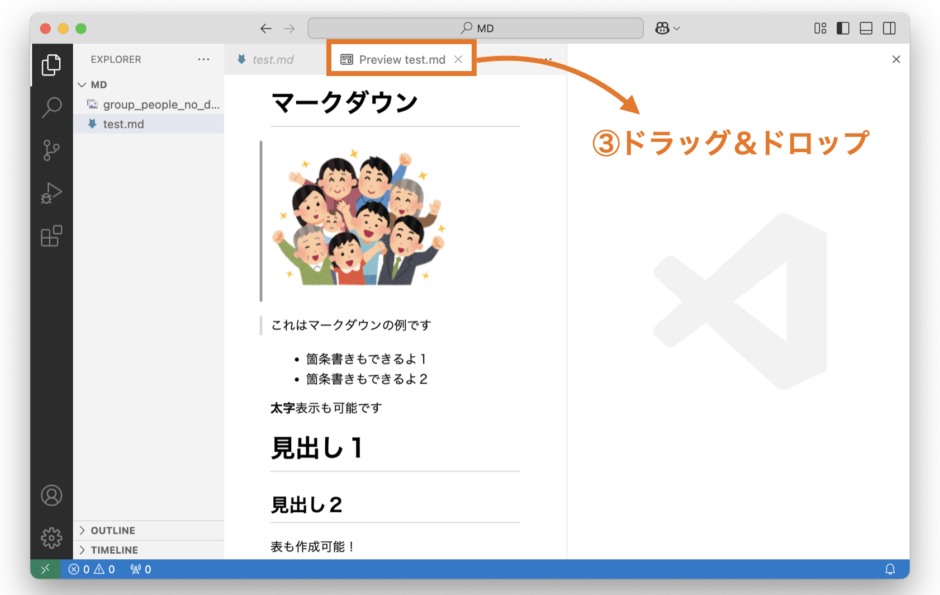Screen dimensions: 940x595
Task: Open the Copilot dropdown in the title bar
Action: point(668,28)
